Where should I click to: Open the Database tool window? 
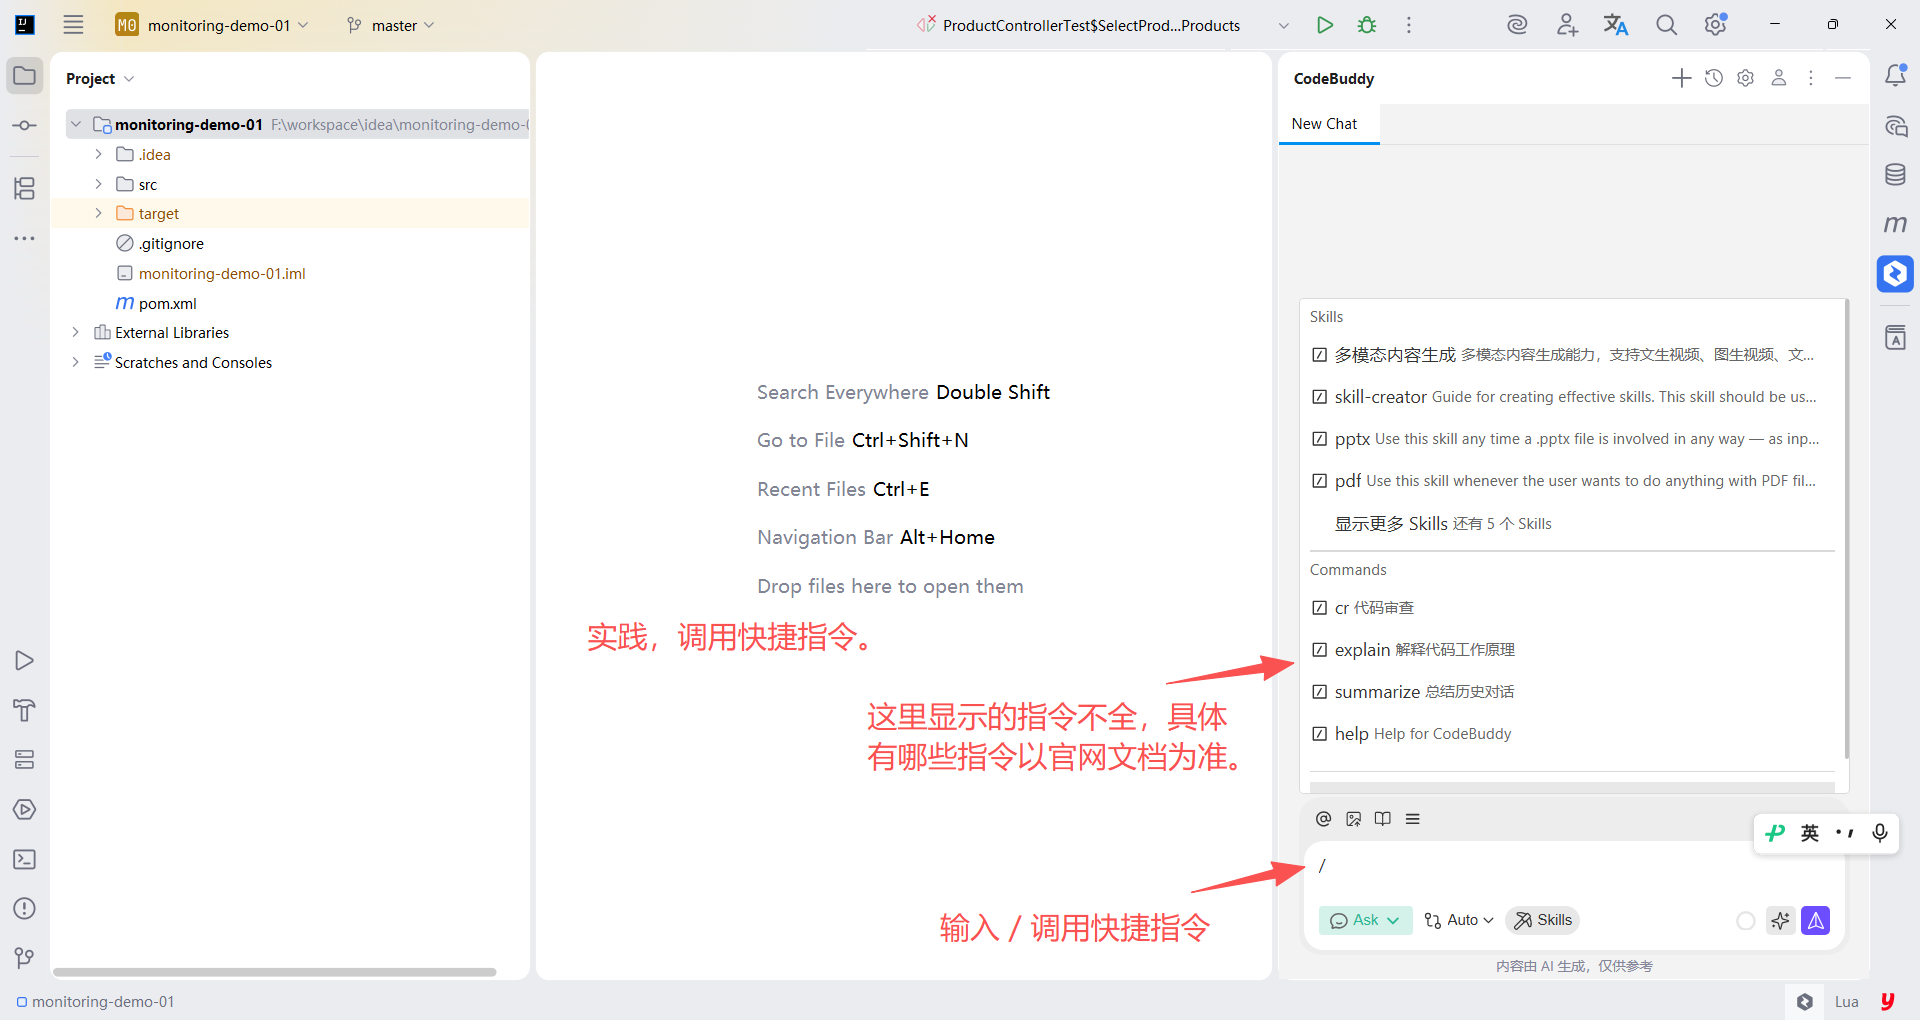(x=1896, y=175)
